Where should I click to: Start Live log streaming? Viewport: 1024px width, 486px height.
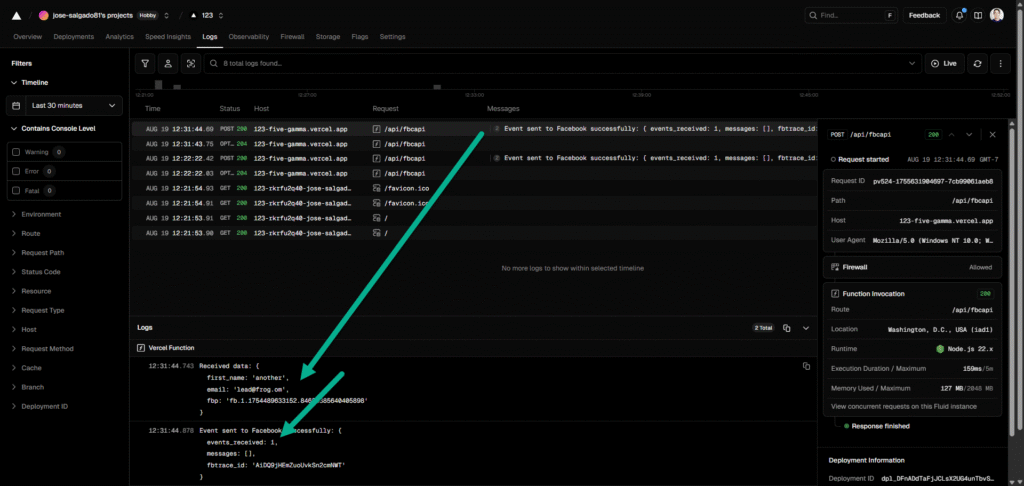point(943,63)
